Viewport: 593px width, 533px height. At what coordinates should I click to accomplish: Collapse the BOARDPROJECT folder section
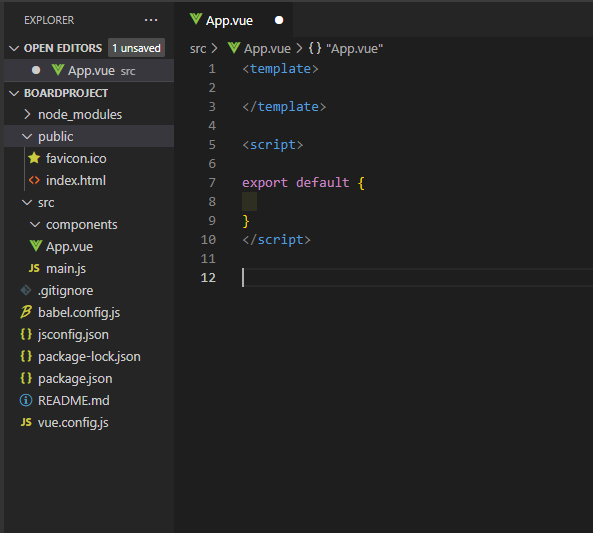pyautogui.click(x=14, y=93)
